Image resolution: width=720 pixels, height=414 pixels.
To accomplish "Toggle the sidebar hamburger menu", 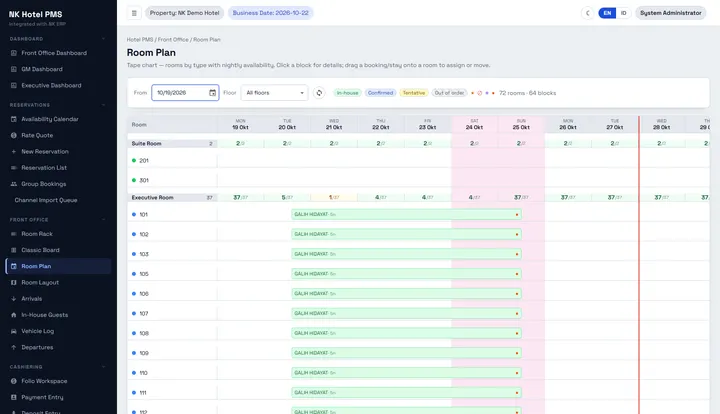I will coord(134,13).
